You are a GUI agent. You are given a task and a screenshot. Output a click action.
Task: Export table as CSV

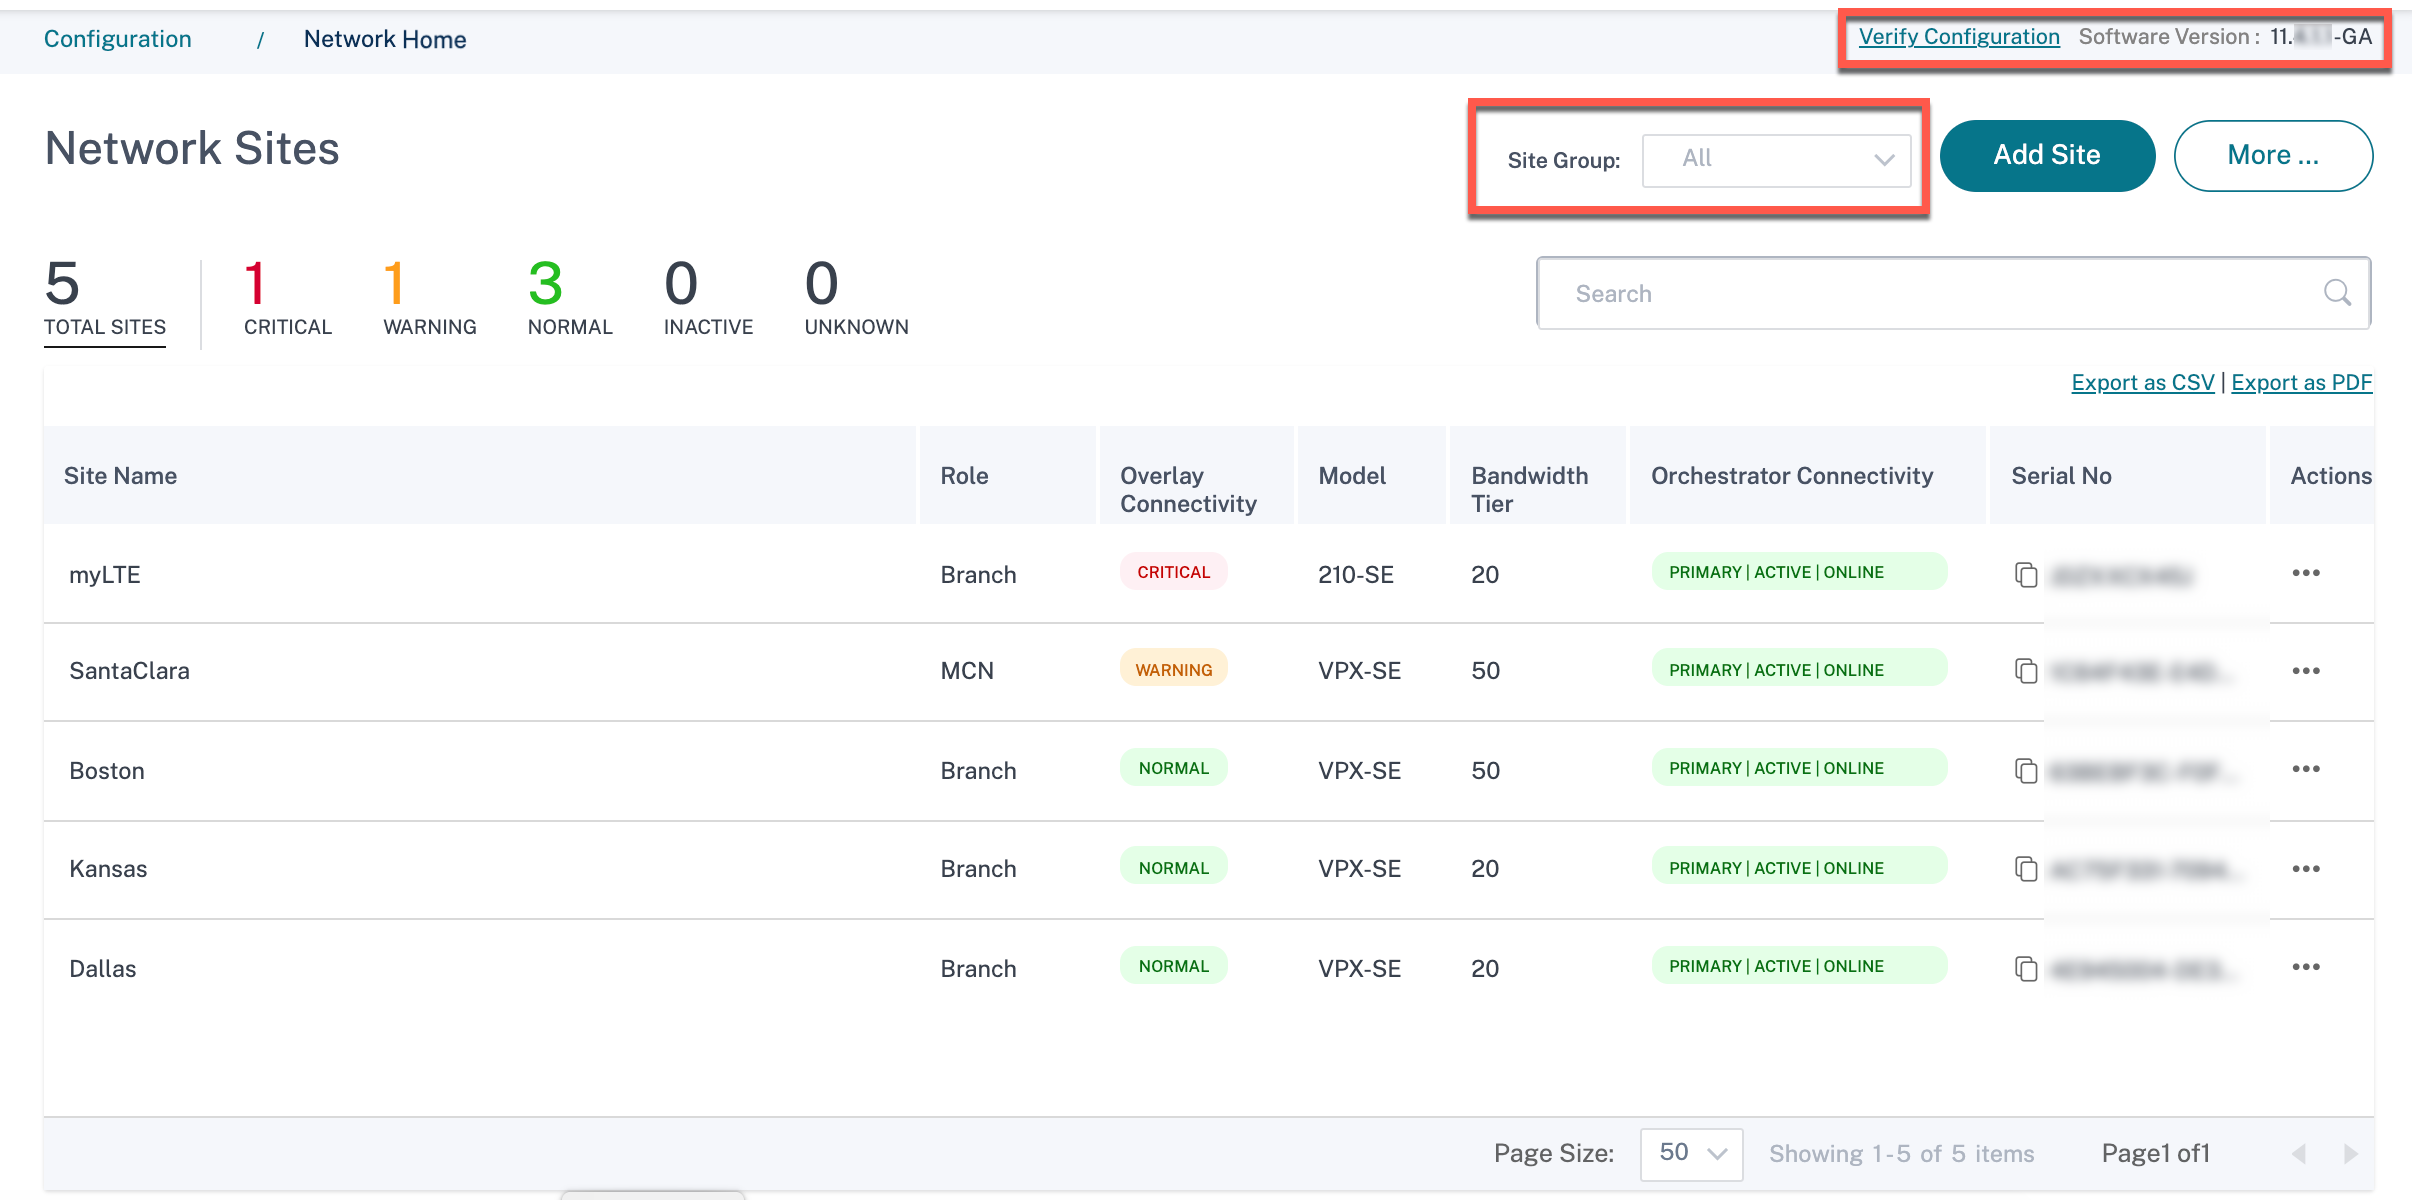(2143, 382)
